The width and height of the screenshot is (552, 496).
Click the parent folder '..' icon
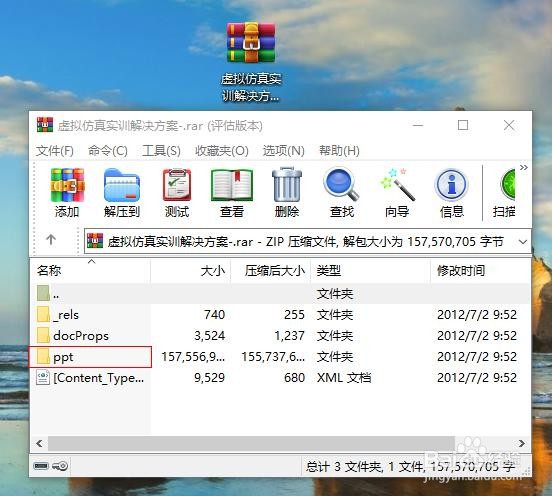point(43,293)
